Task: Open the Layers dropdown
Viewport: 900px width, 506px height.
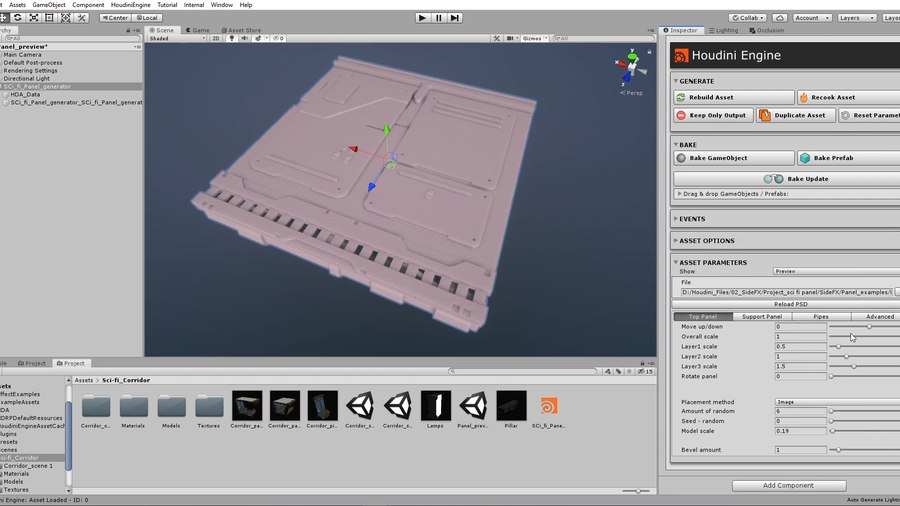Action: 856,18
